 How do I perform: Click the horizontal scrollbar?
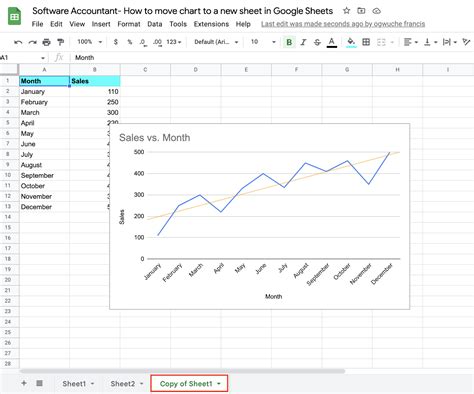click(x=182, y=371)
